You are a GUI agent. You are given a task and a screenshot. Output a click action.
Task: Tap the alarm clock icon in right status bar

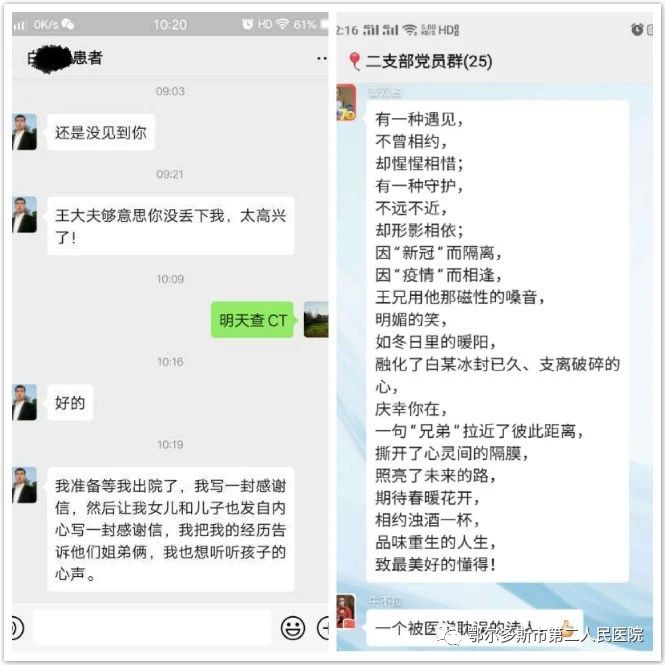pos(637,29)
